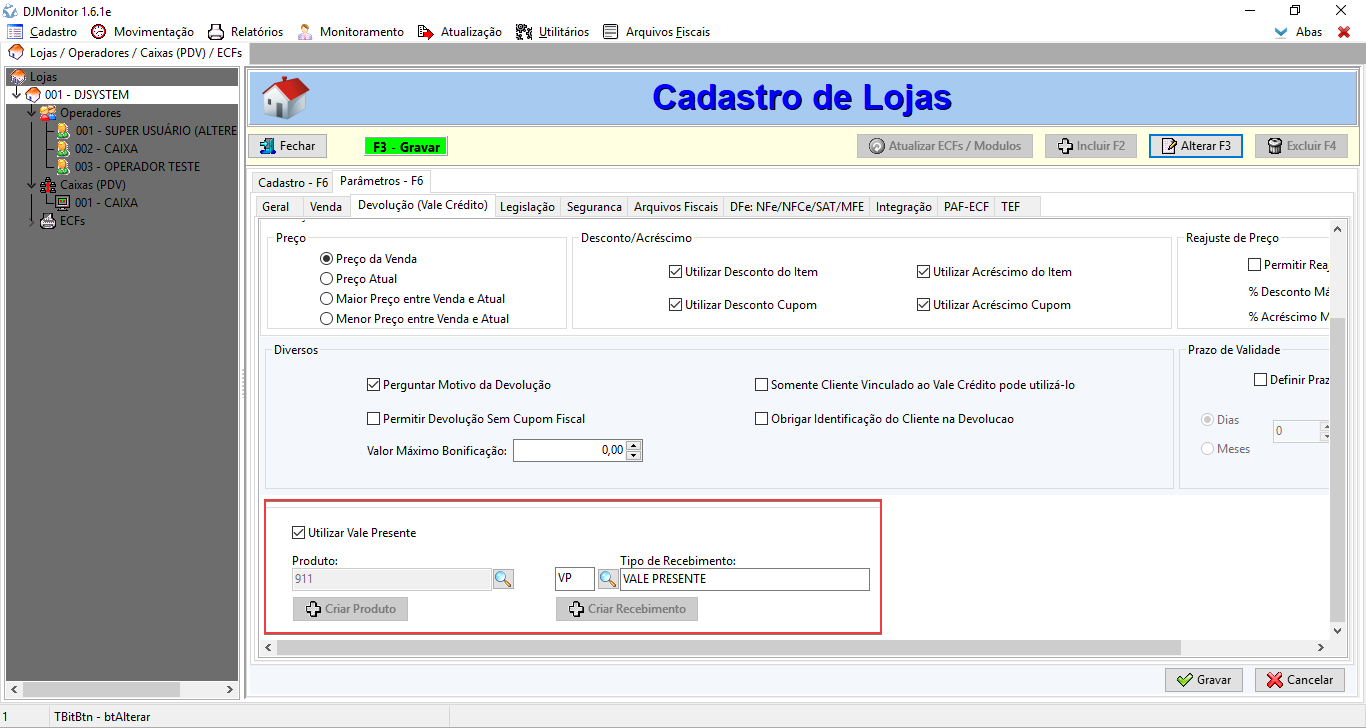The image size is (1366, 728).
Task: Open the Abas dropdown chevron
Action: click(1281, 32)
